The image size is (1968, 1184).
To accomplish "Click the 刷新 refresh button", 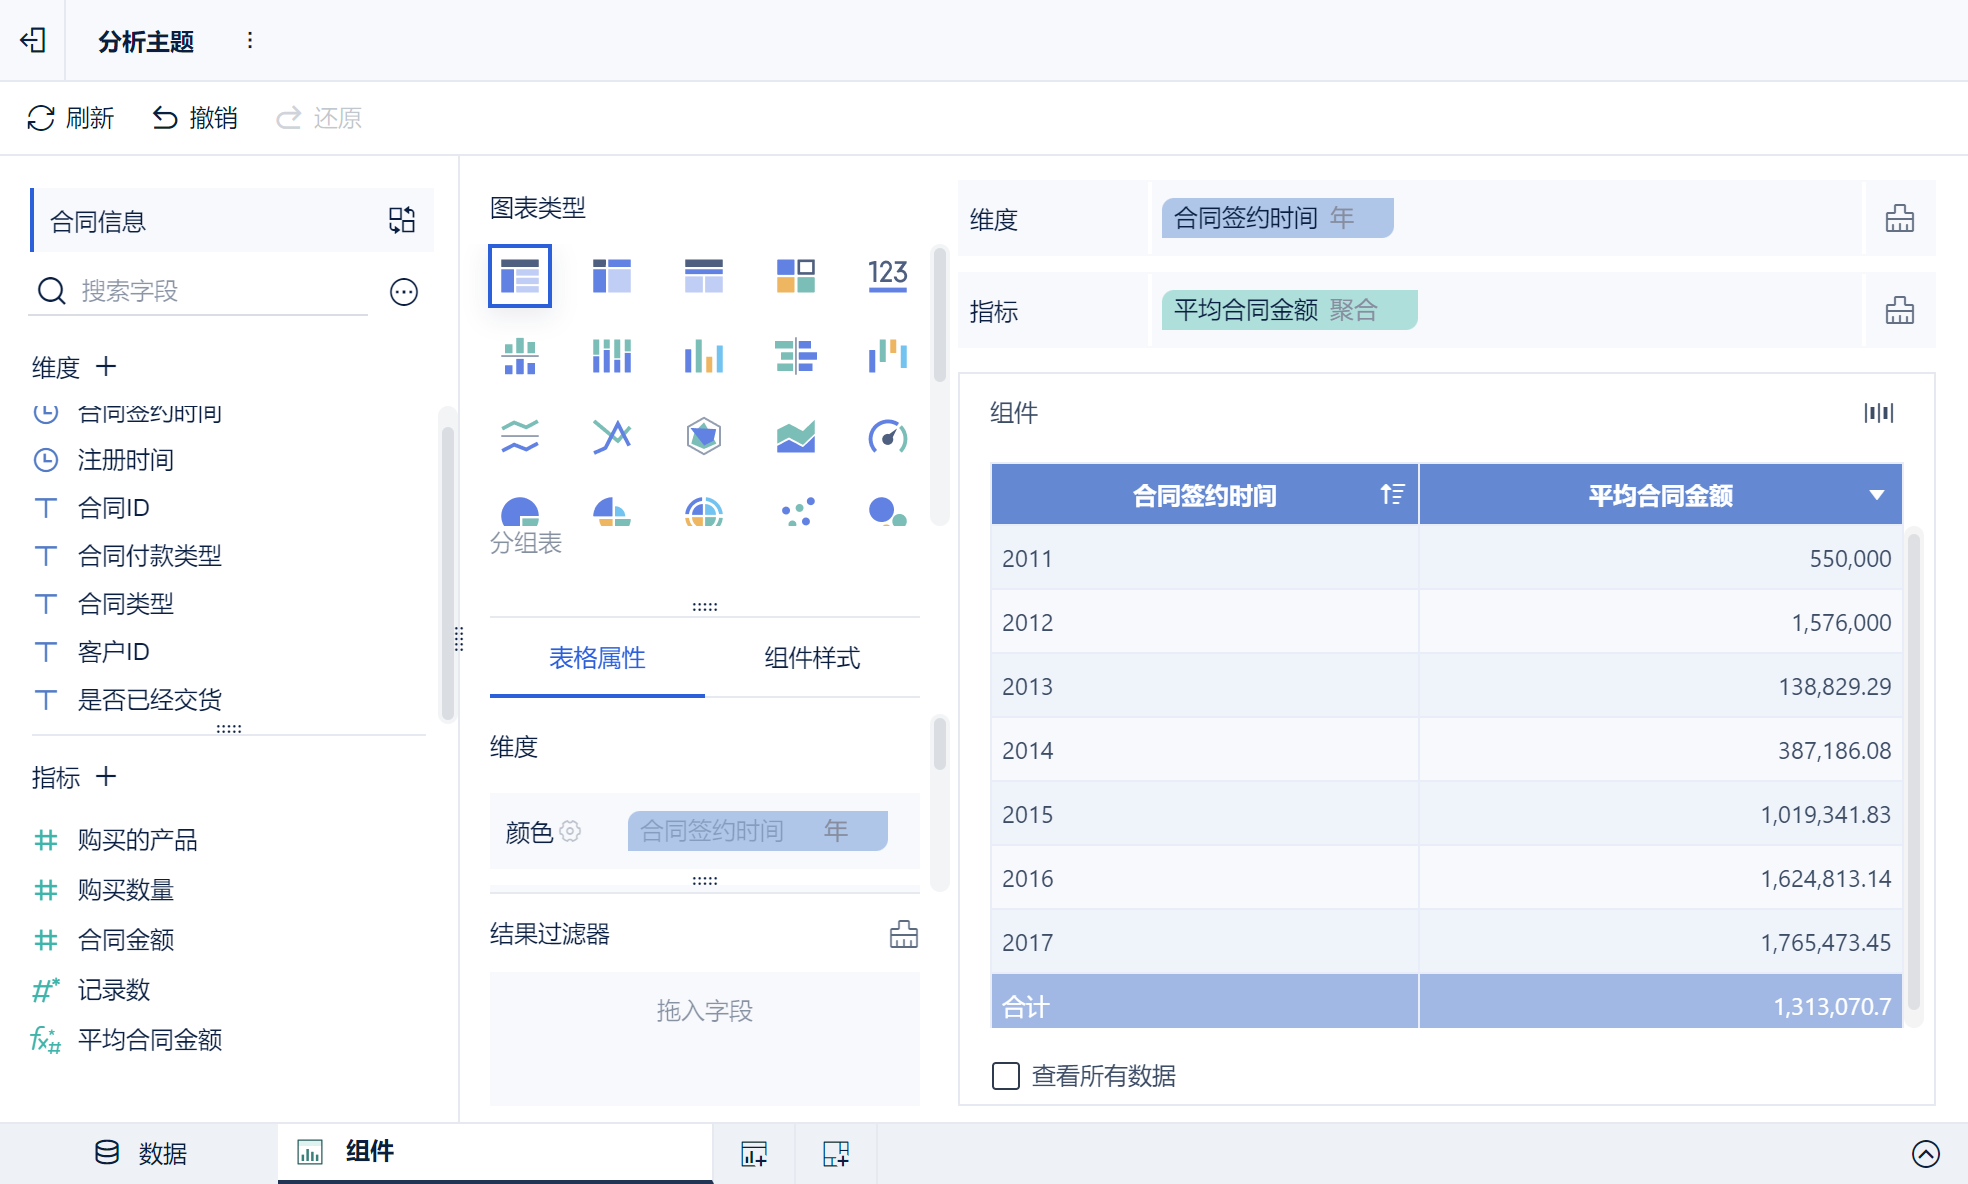I will click(70, 118).
